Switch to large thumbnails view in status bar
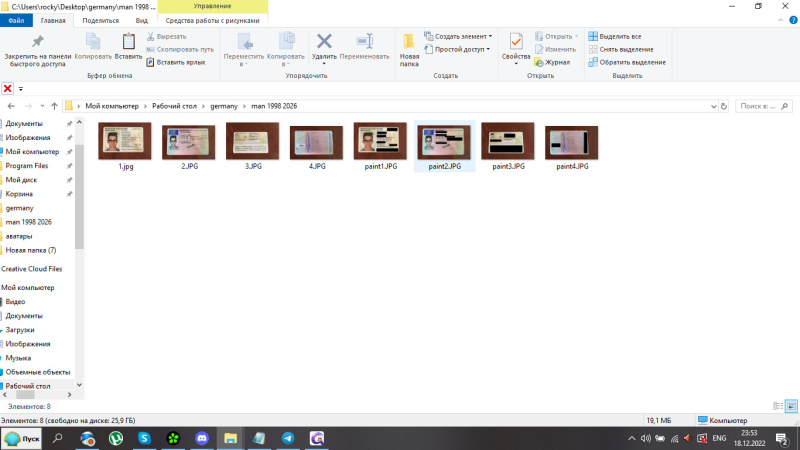Image resolution: width=800 pixels, height=450 pixels. [791, 406]
